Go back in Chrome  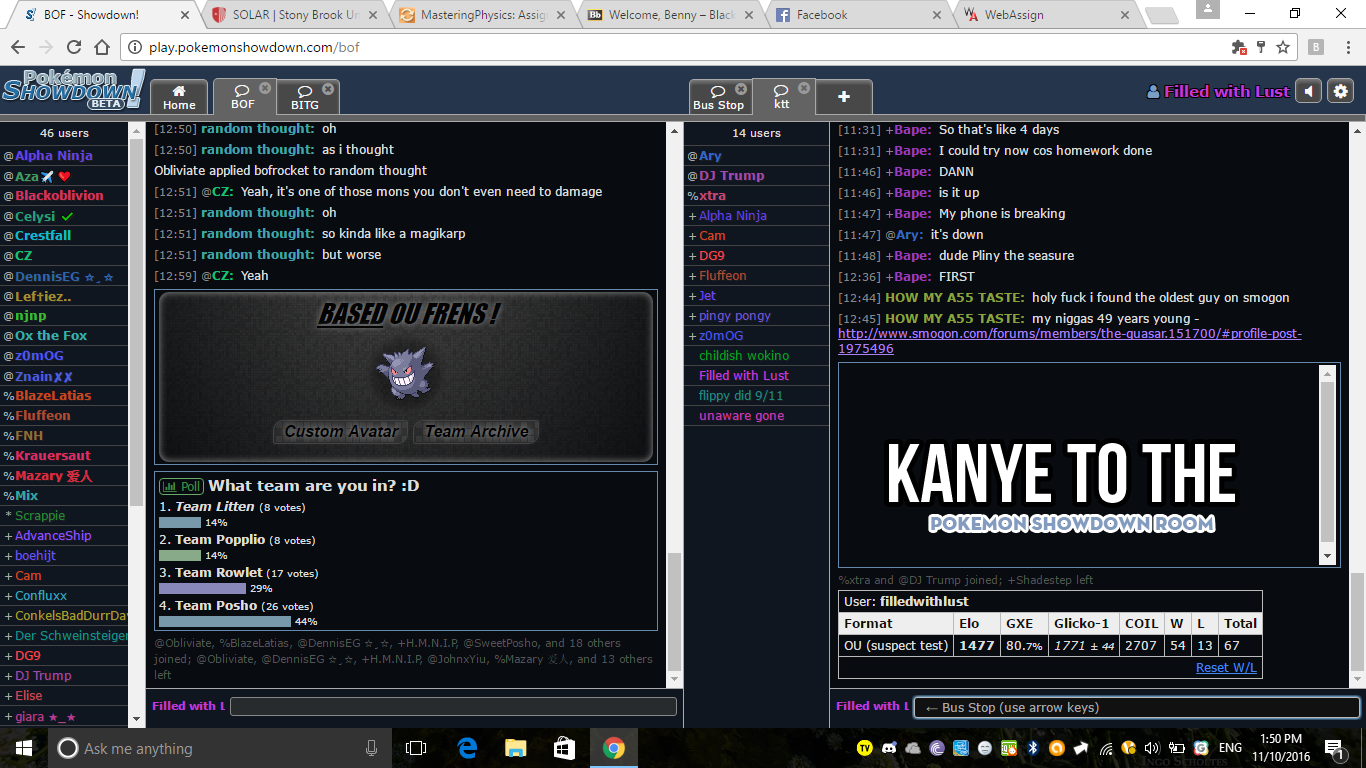[x=18, y=47]
